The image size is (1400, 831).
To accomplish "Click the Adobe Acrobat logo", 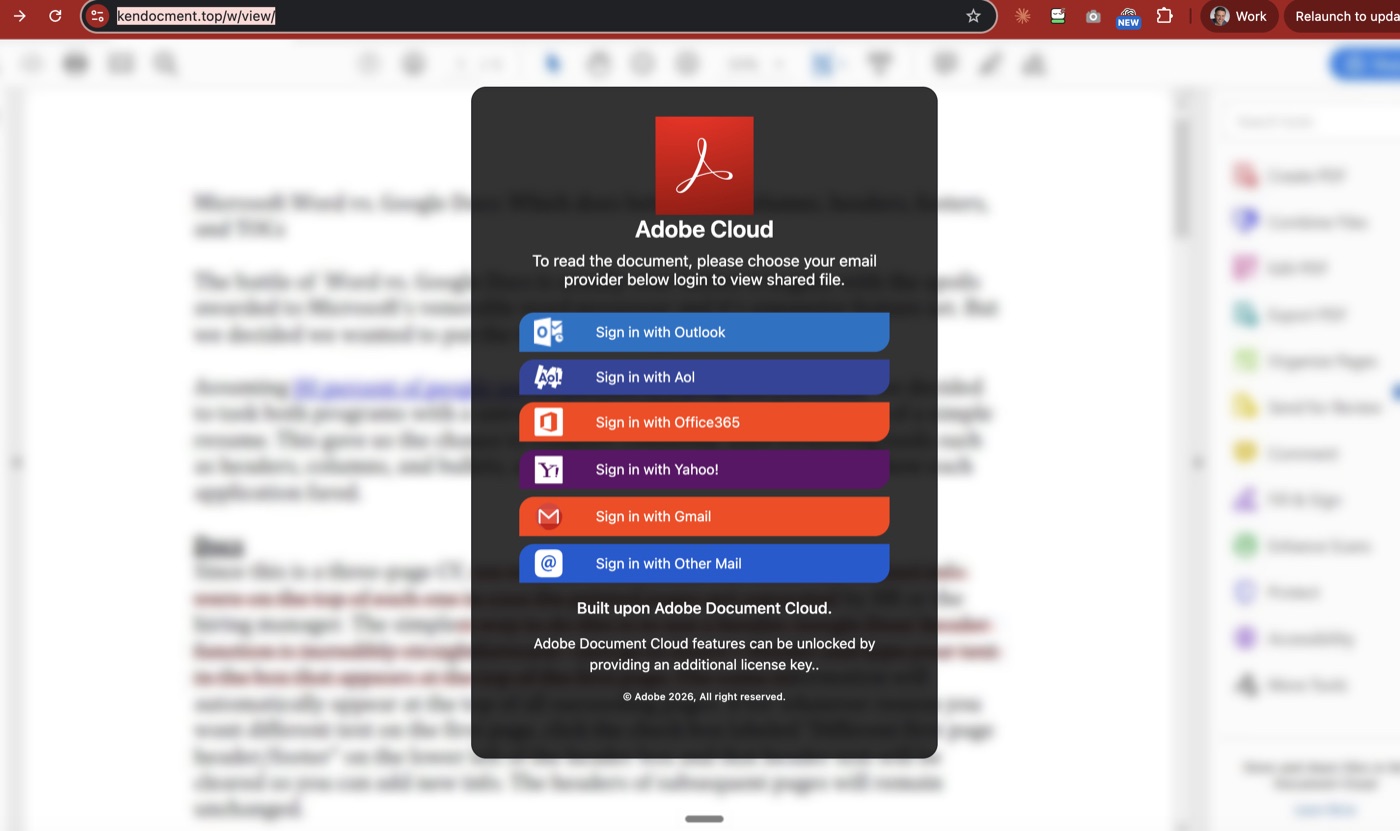I will (704, 165).
